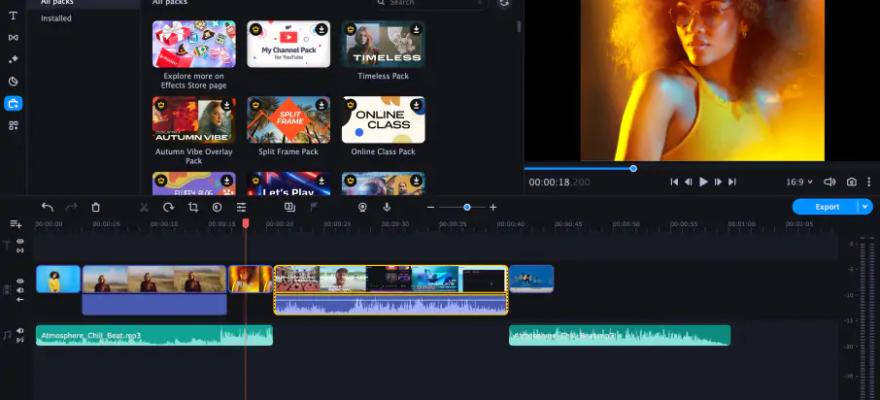
Task: Select the Titles tool in the sidebar
Action: click(x=13, y=15)
